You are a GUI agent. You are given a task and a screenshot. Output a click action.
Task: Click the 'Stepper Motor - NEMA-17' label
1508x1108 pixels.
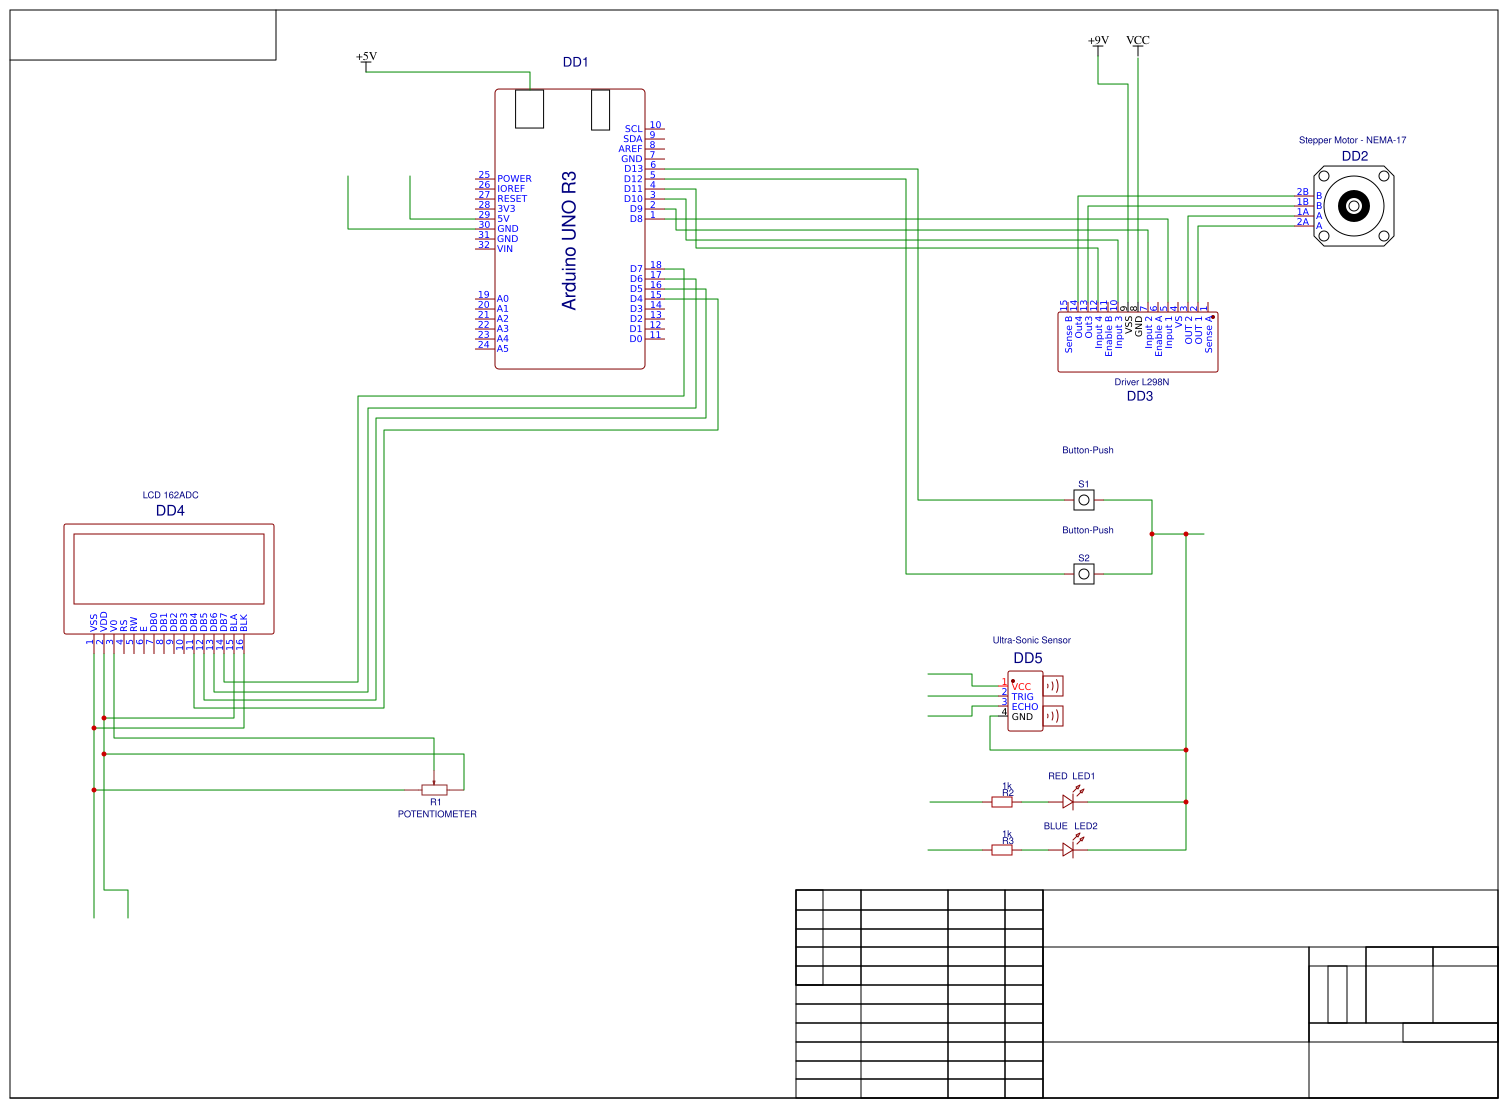1352,140
